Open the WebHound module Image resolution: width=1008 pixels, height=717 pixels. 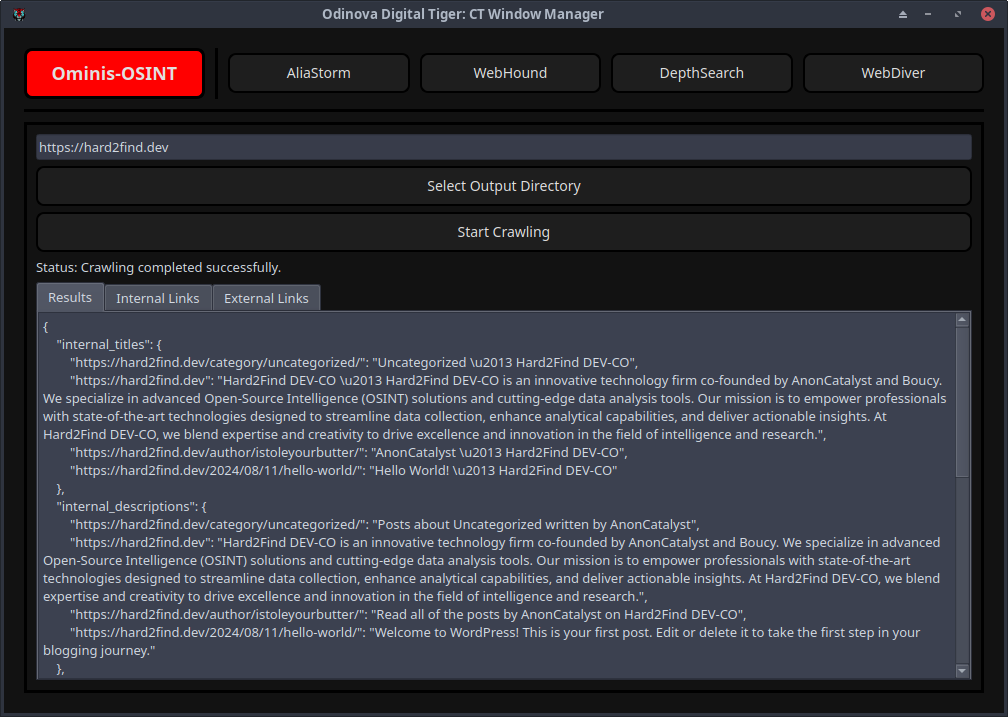coord(510,72)
